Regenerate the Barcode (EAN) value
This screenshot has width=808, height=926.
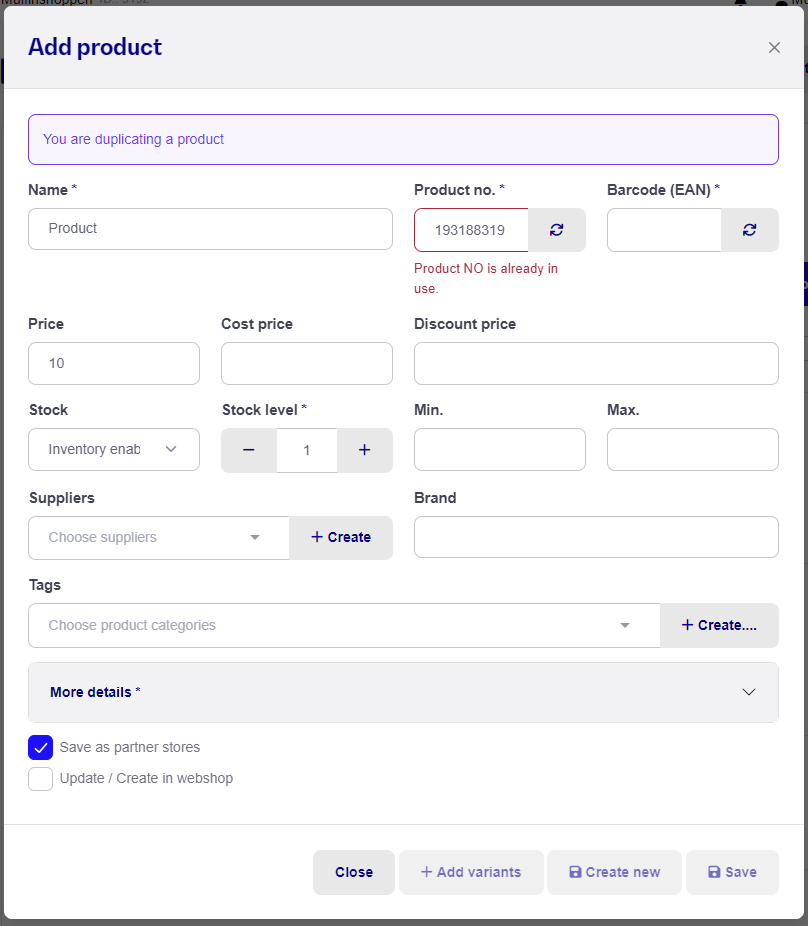click(x=749, y=230)
